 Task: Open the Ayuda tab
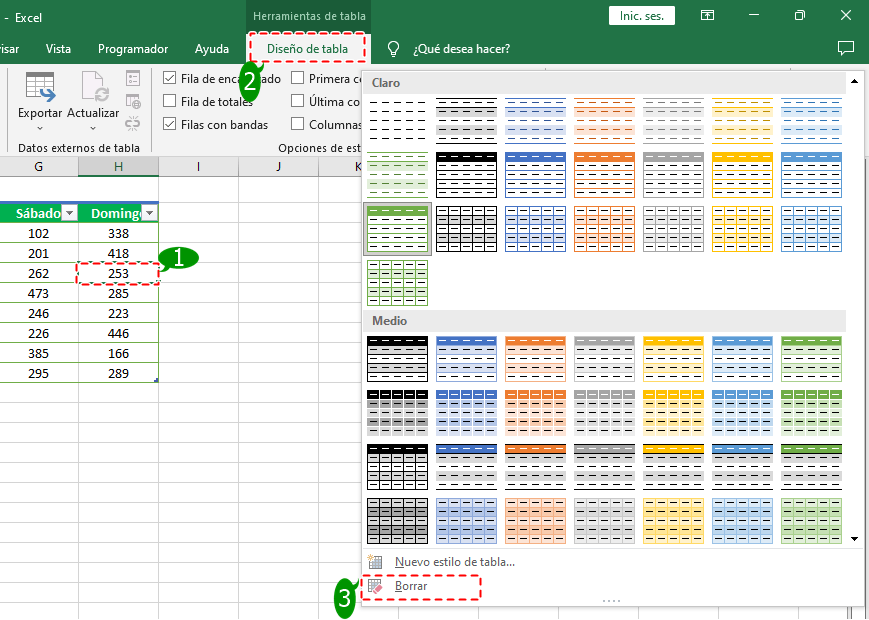click(212, 49)
